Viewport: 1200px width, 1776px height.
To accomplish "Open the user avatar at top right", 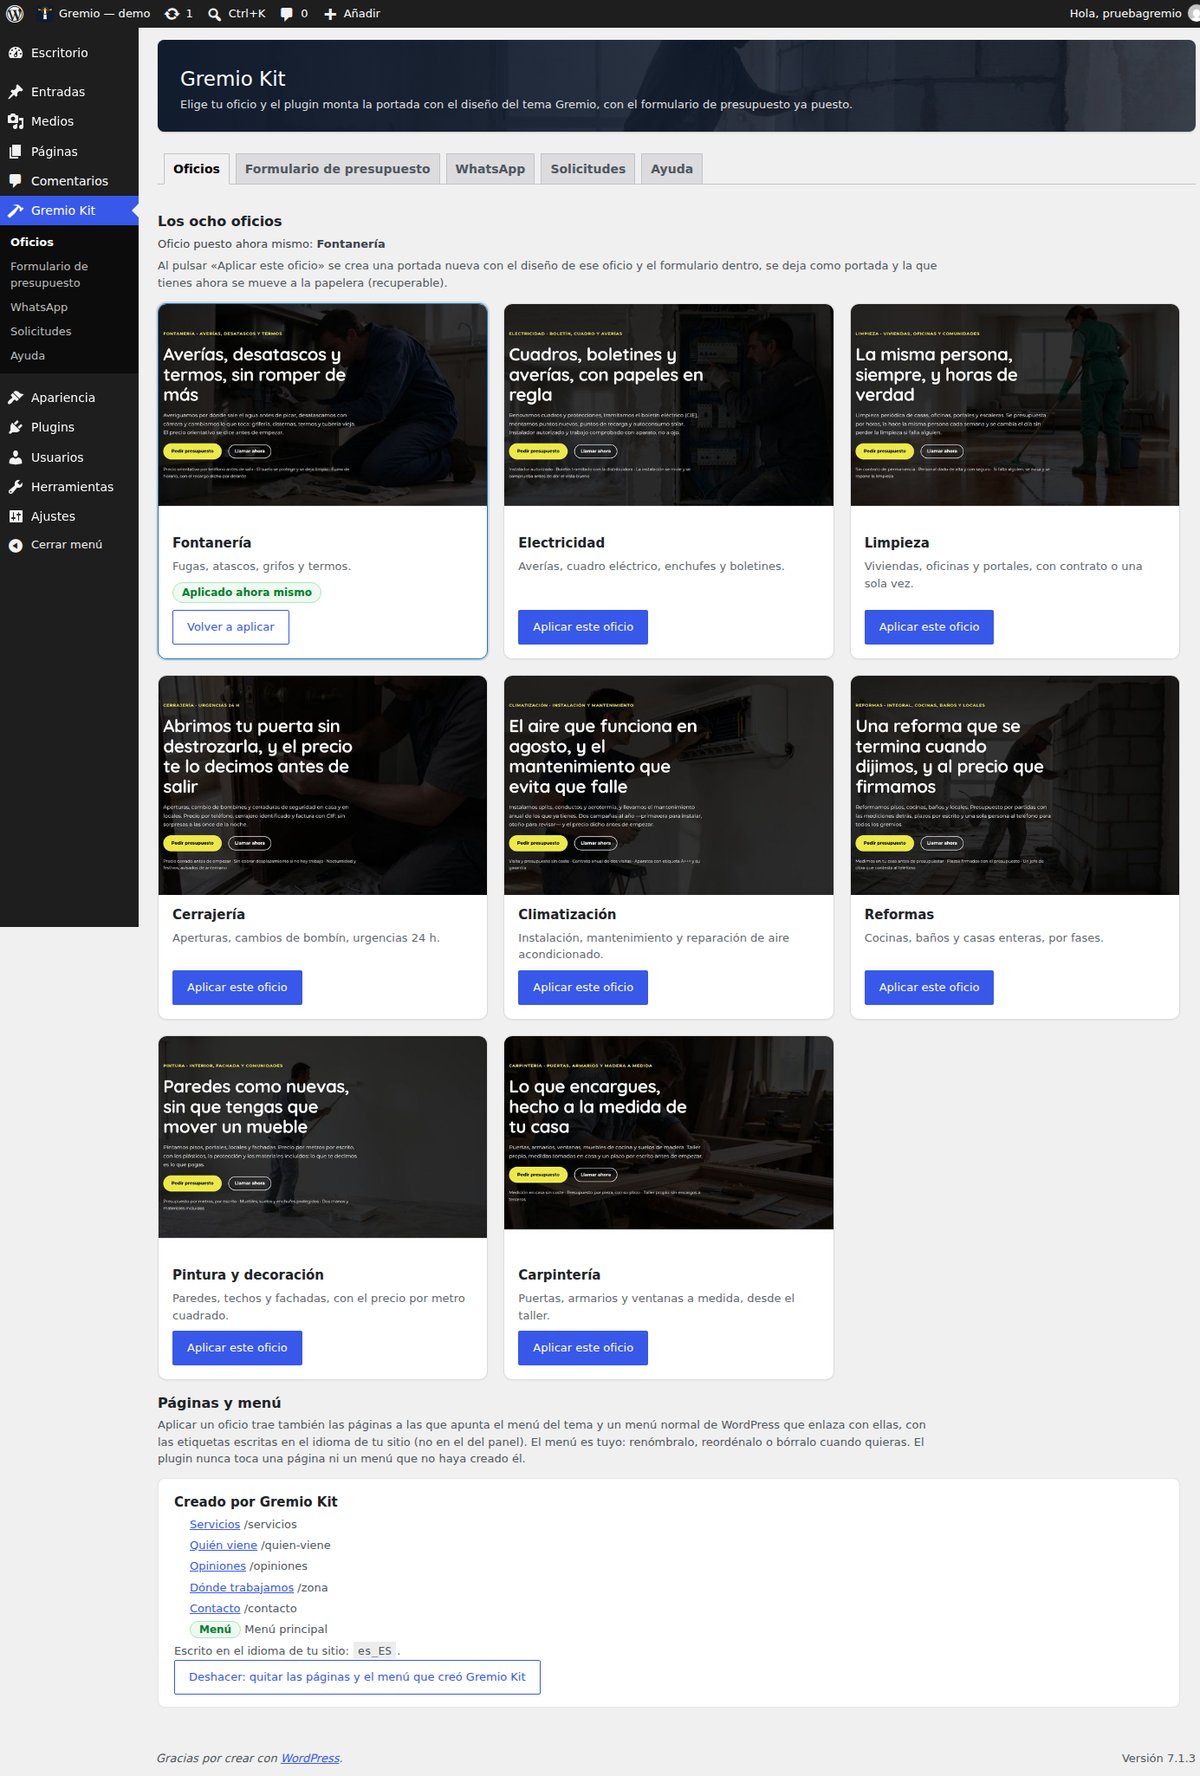I will (1192, 14).
